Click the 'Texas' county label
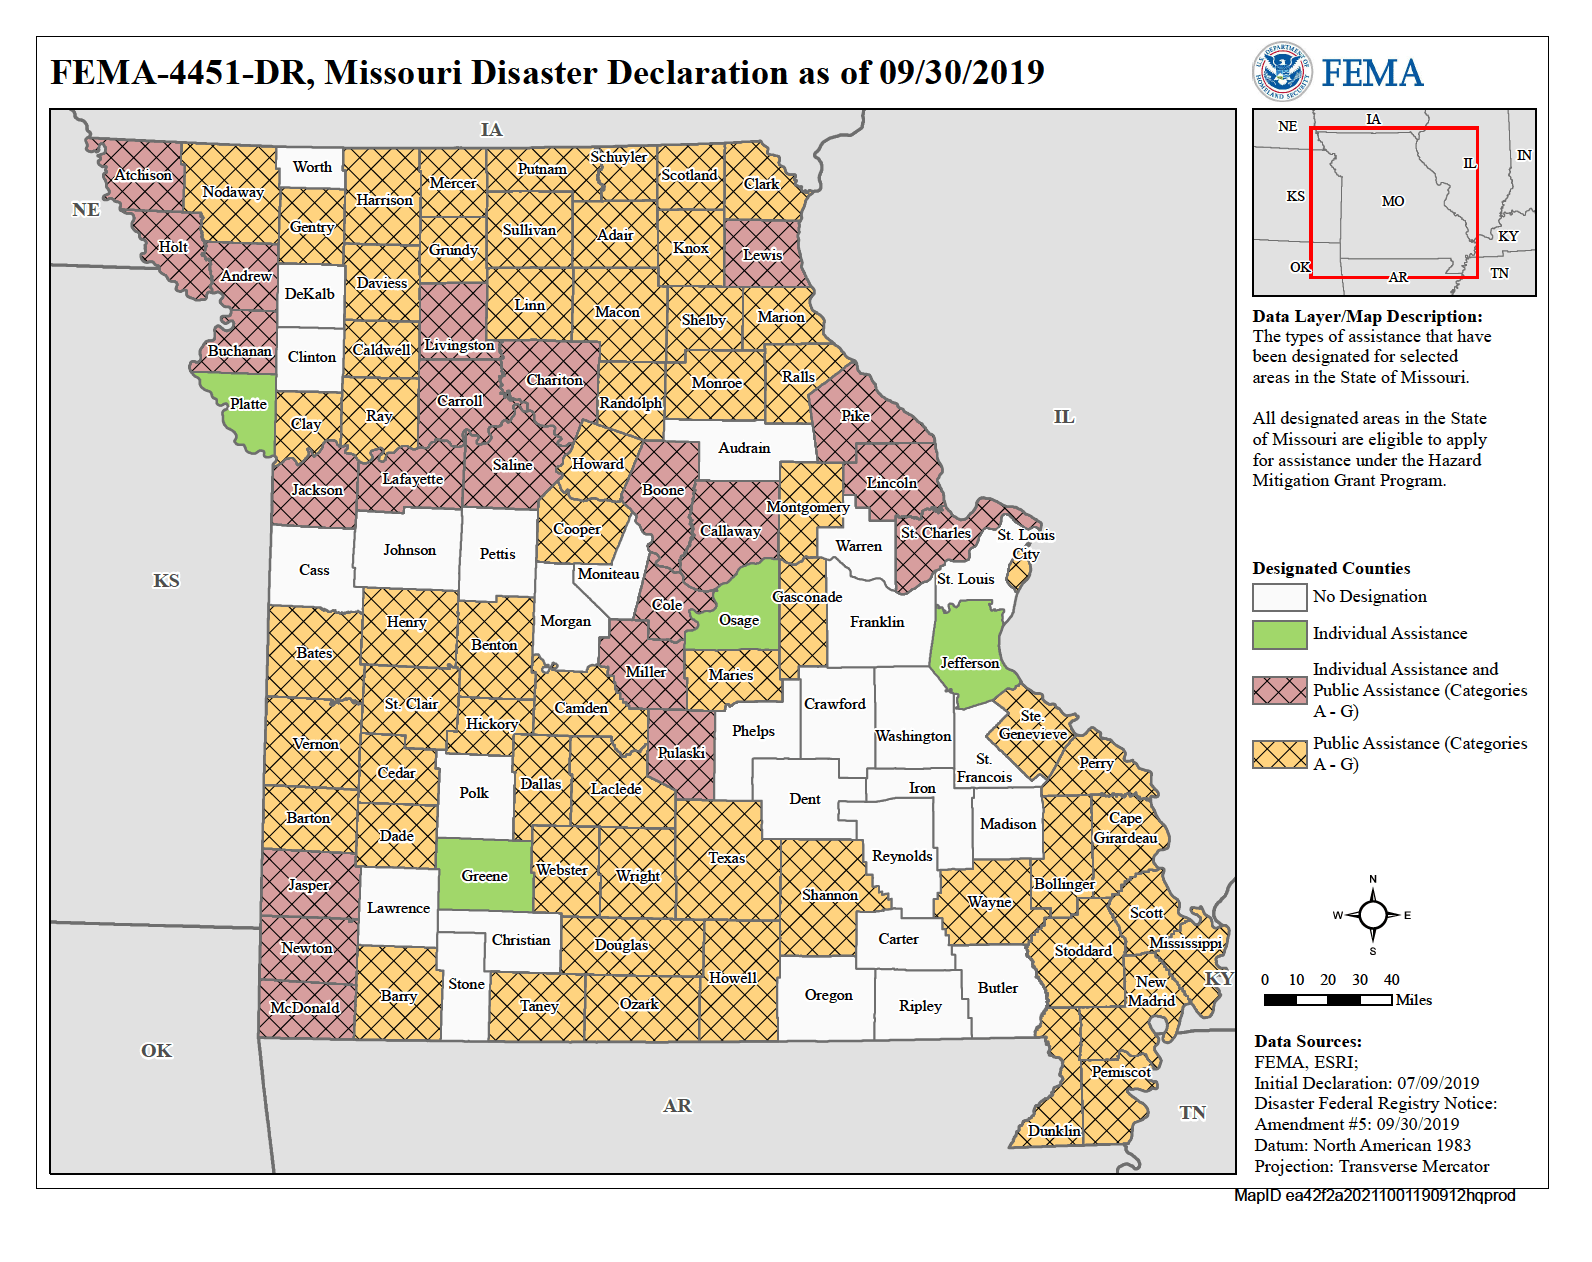This screenshot has width=1592, height=1262. click(727, 858)
